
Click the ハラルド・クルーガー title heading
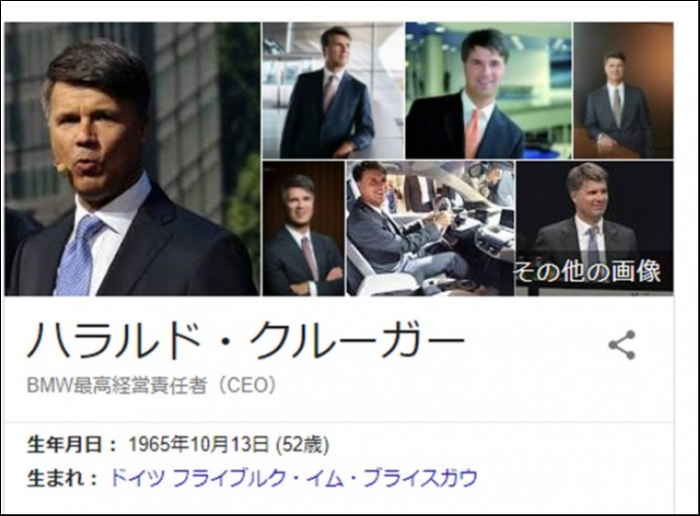tap(246, 339)
